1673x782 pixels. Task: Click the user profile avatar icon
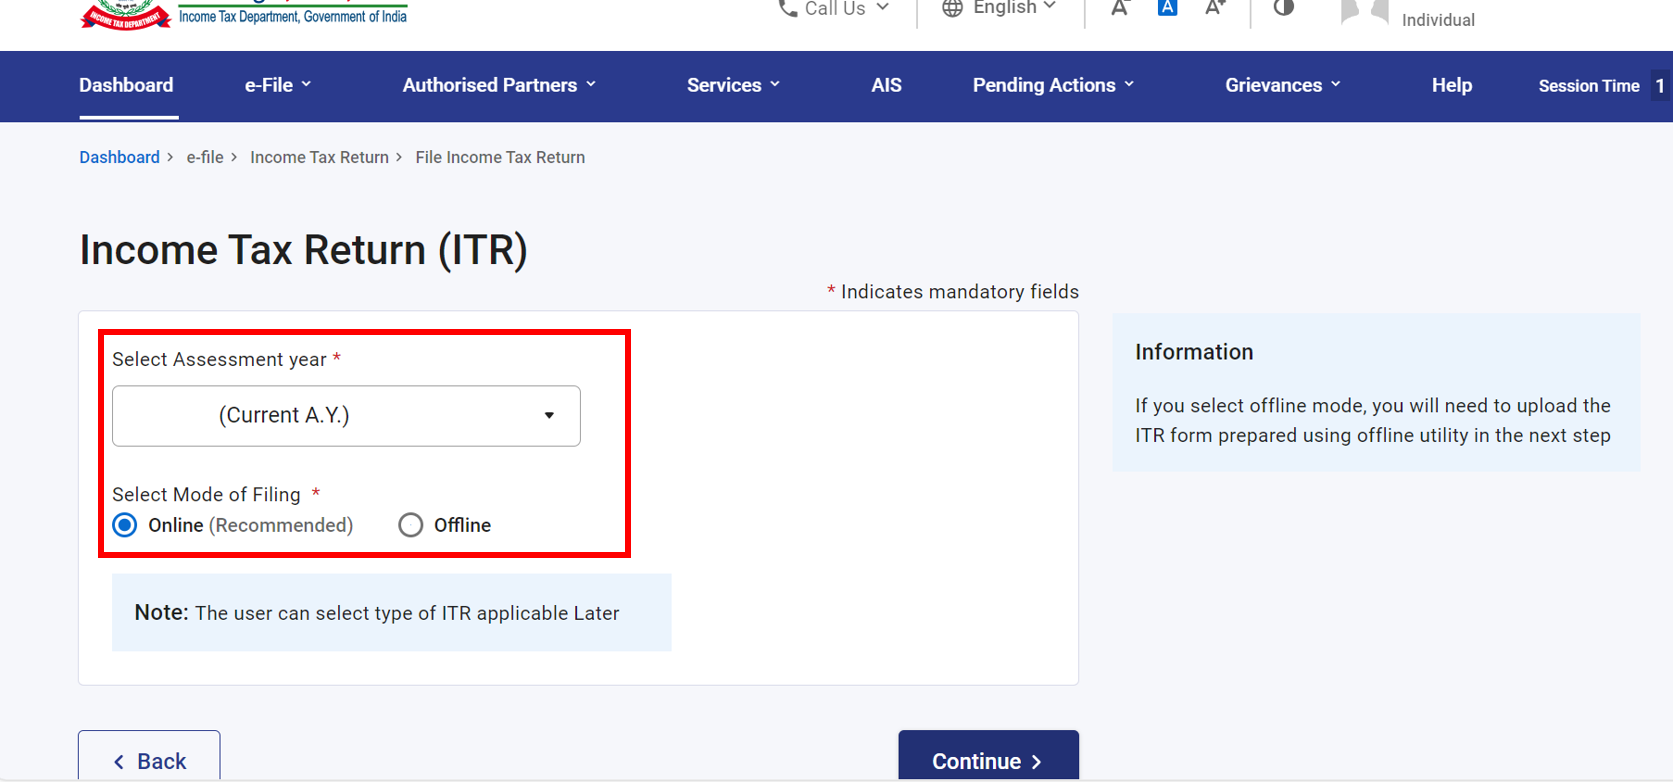click(1364, 12)
